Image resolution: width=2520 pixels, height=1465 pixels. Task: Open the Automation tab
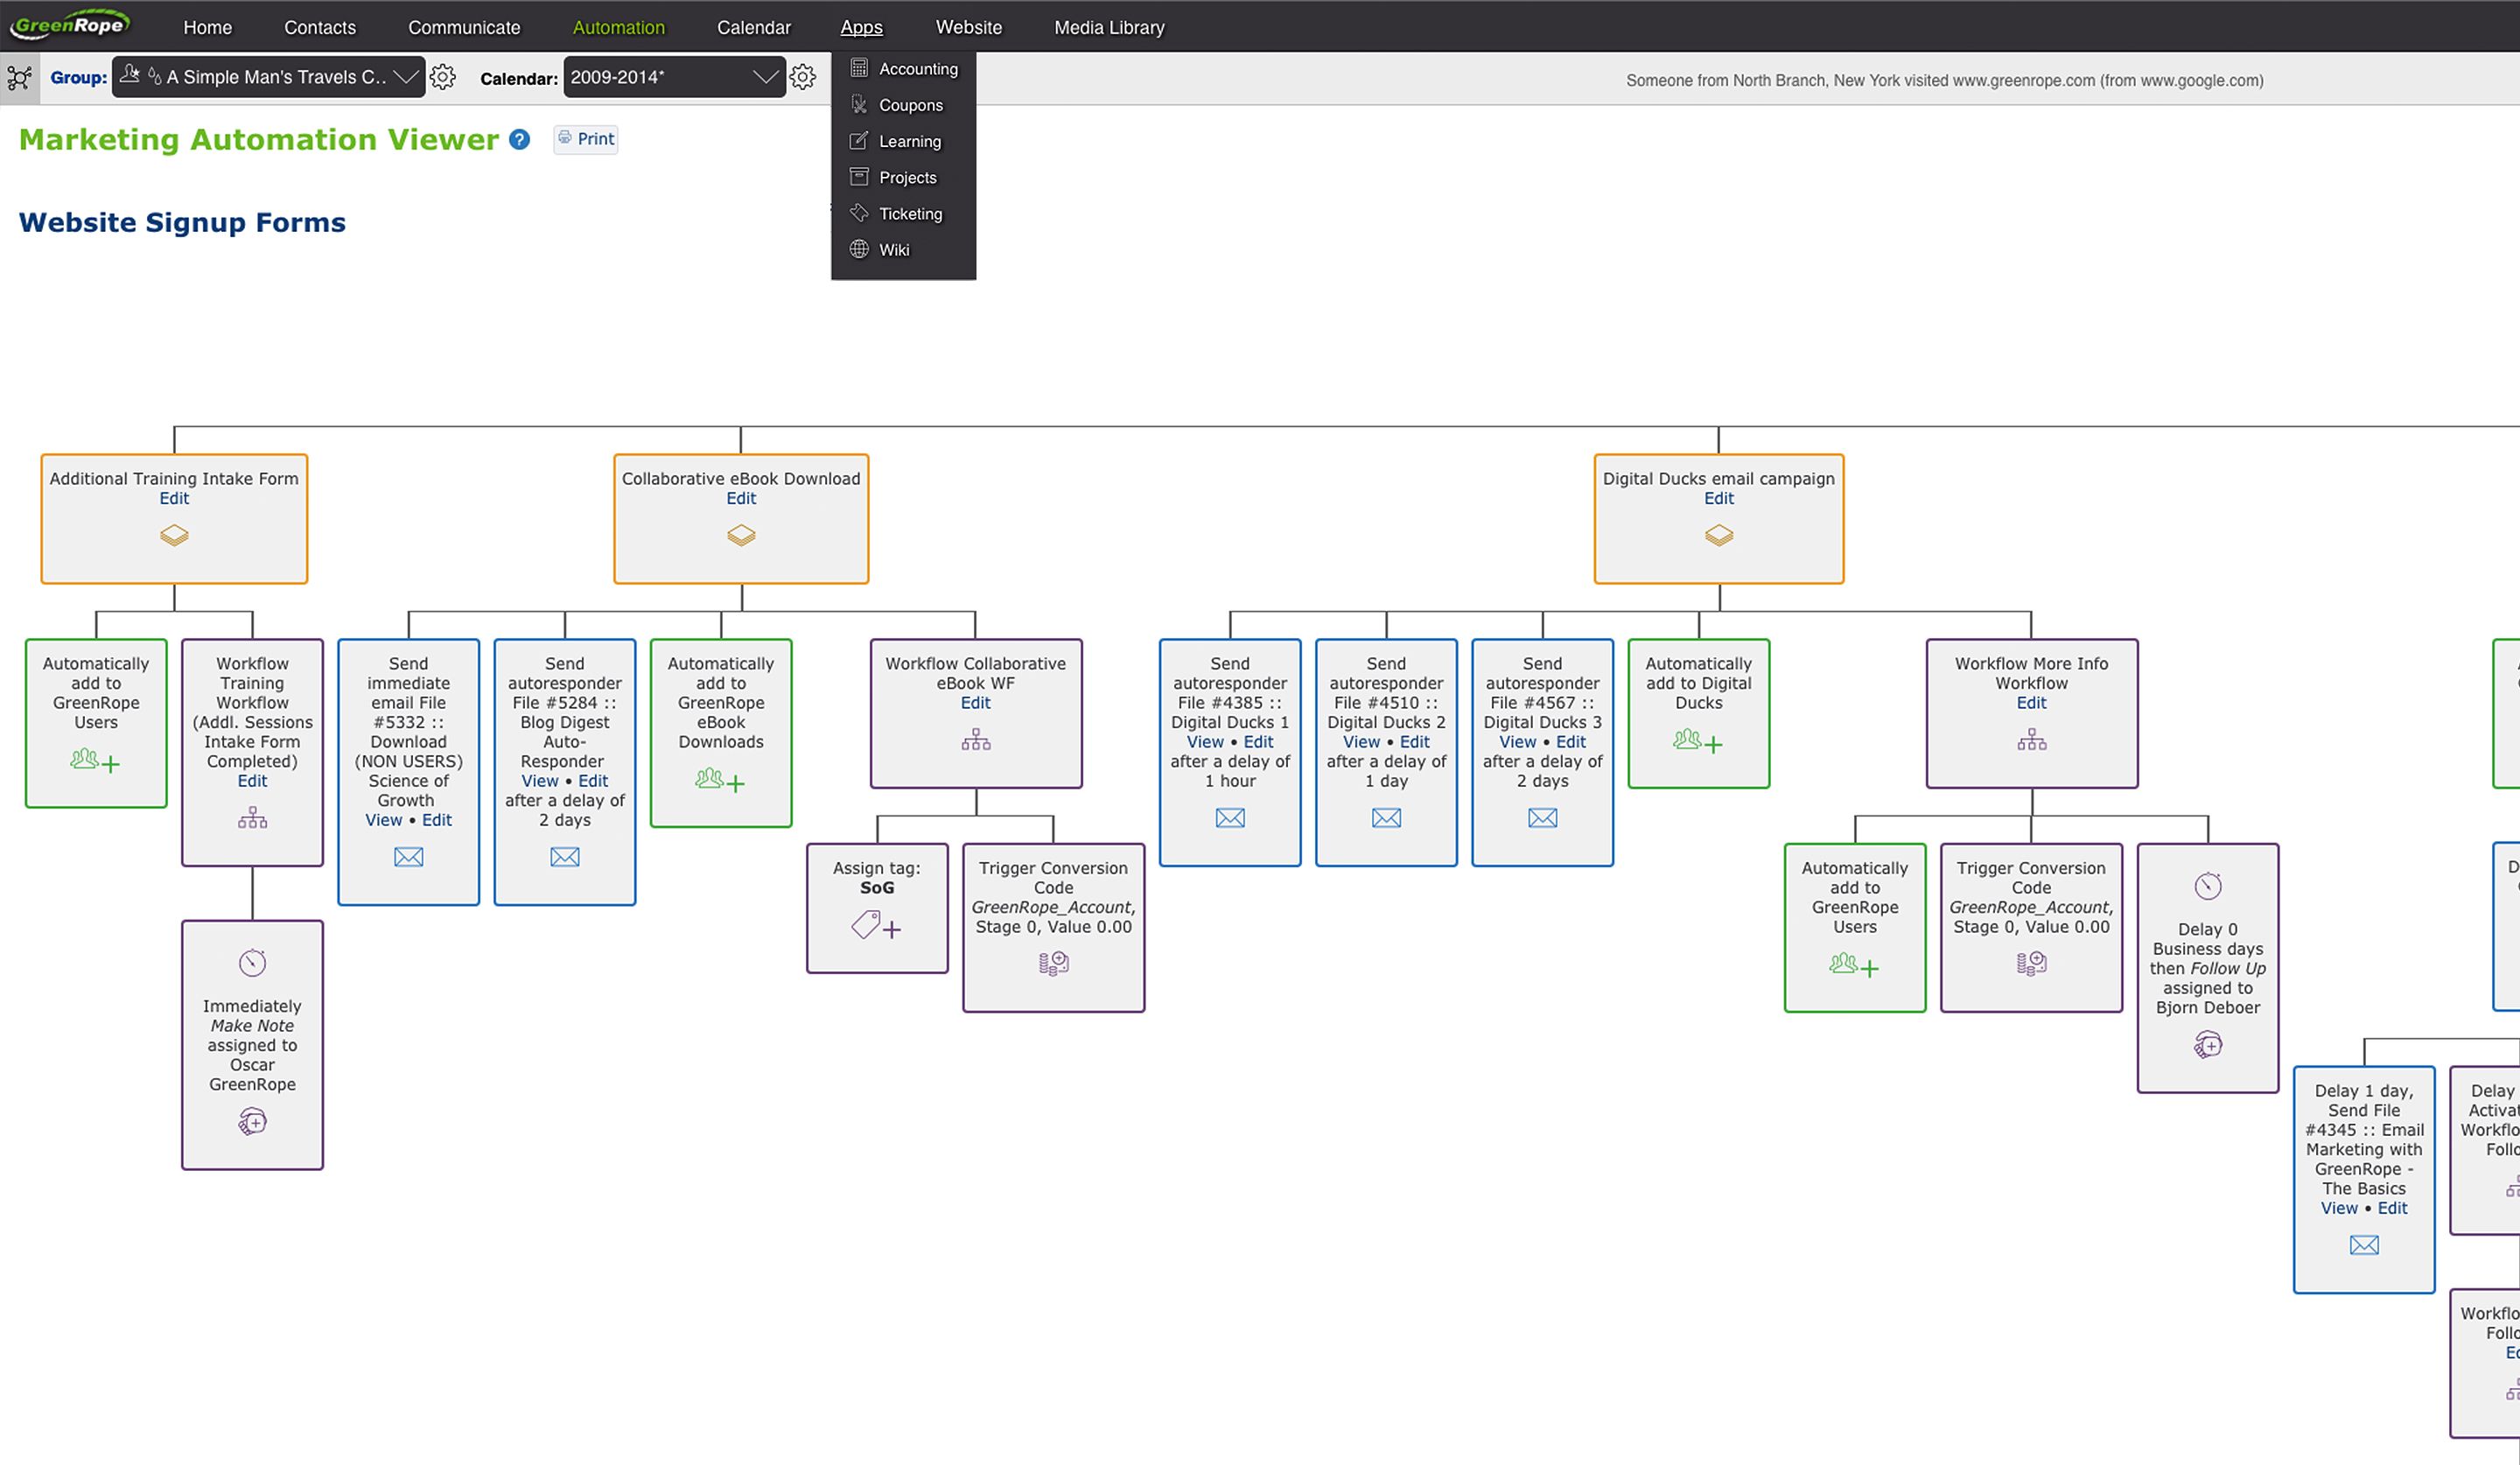pos(618,27)
